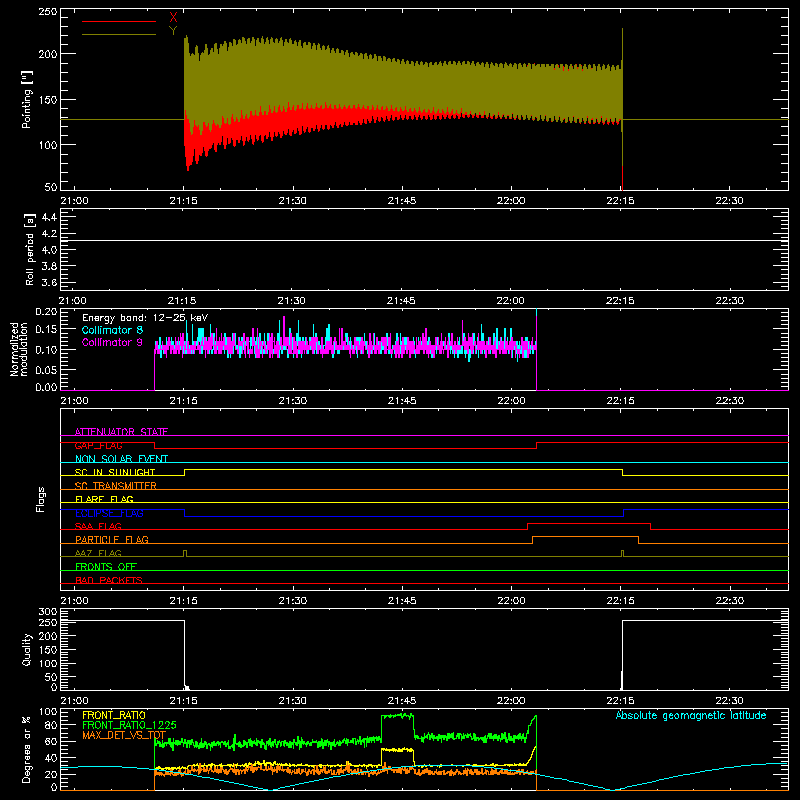800x800 pixels.
Task: Click the red X legend line sample
Action: [119, 21]
